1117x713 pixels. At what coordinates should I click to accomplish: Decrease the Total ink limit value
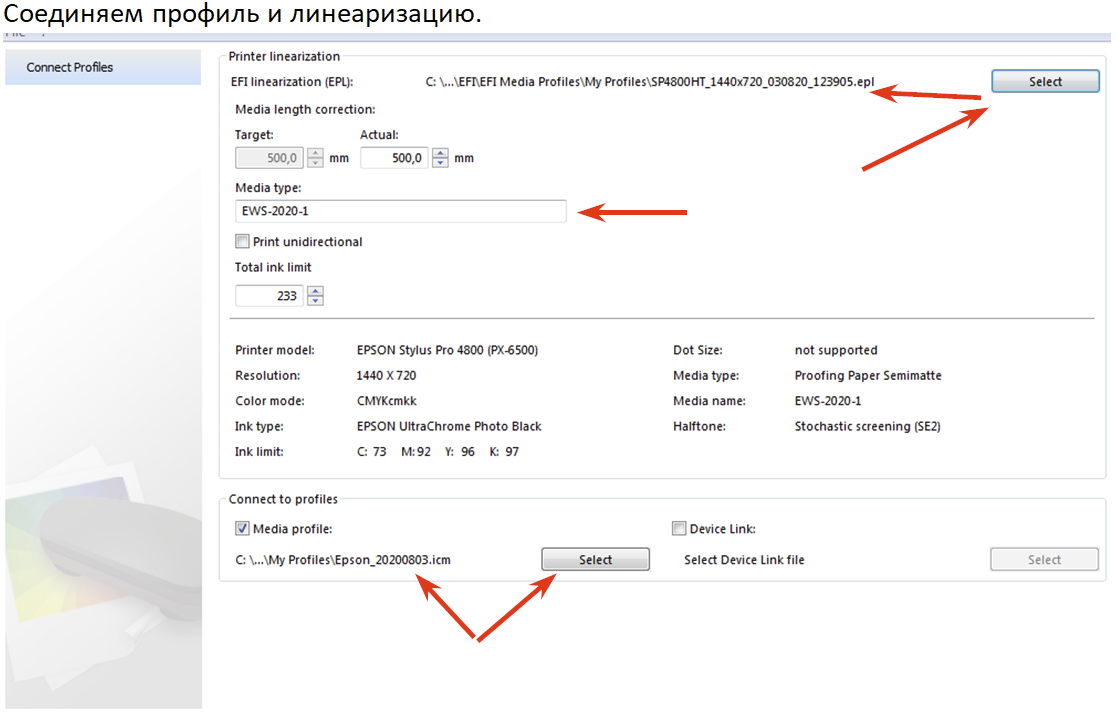315,301
